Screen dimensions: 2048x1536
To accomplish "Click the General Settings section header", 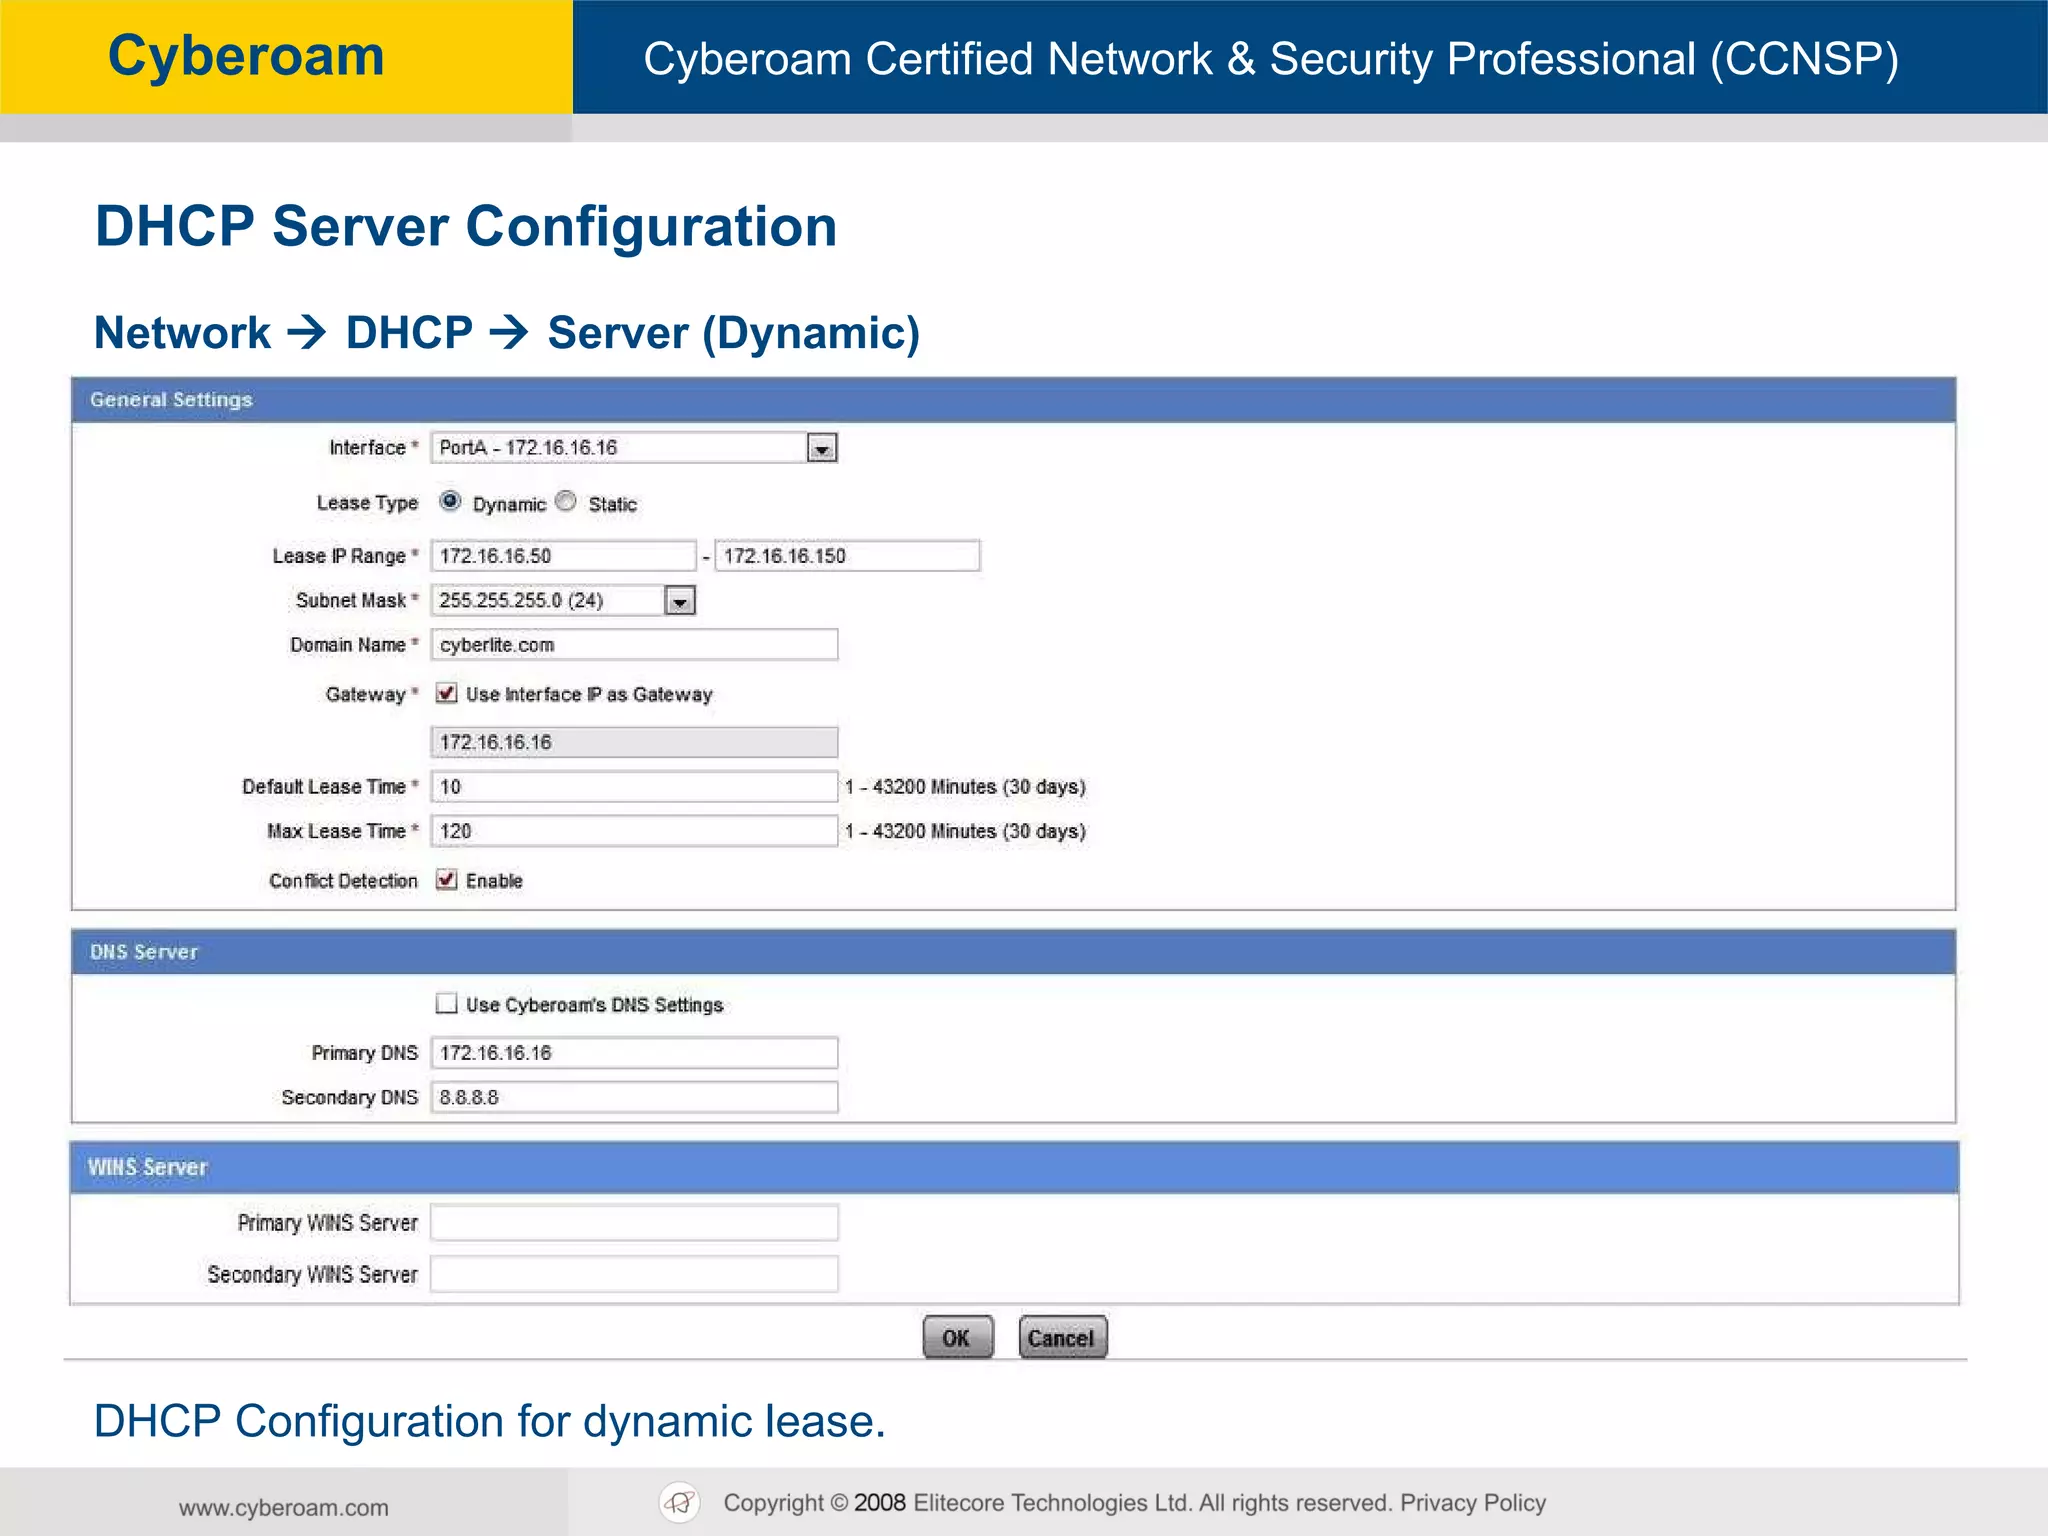I will click(x=1013, y=400).
